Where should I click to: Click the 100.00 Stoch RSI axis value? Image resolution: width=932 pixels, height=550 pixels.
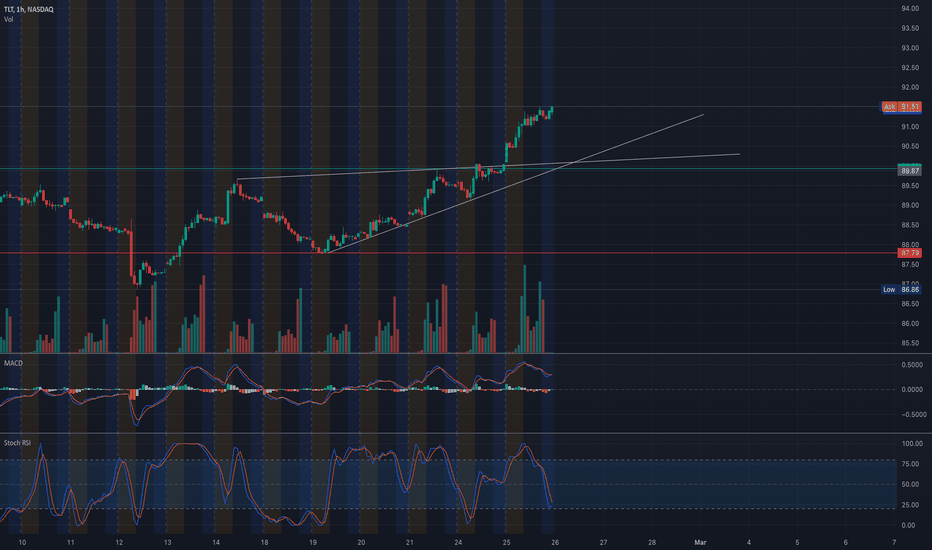click(912, 444)
